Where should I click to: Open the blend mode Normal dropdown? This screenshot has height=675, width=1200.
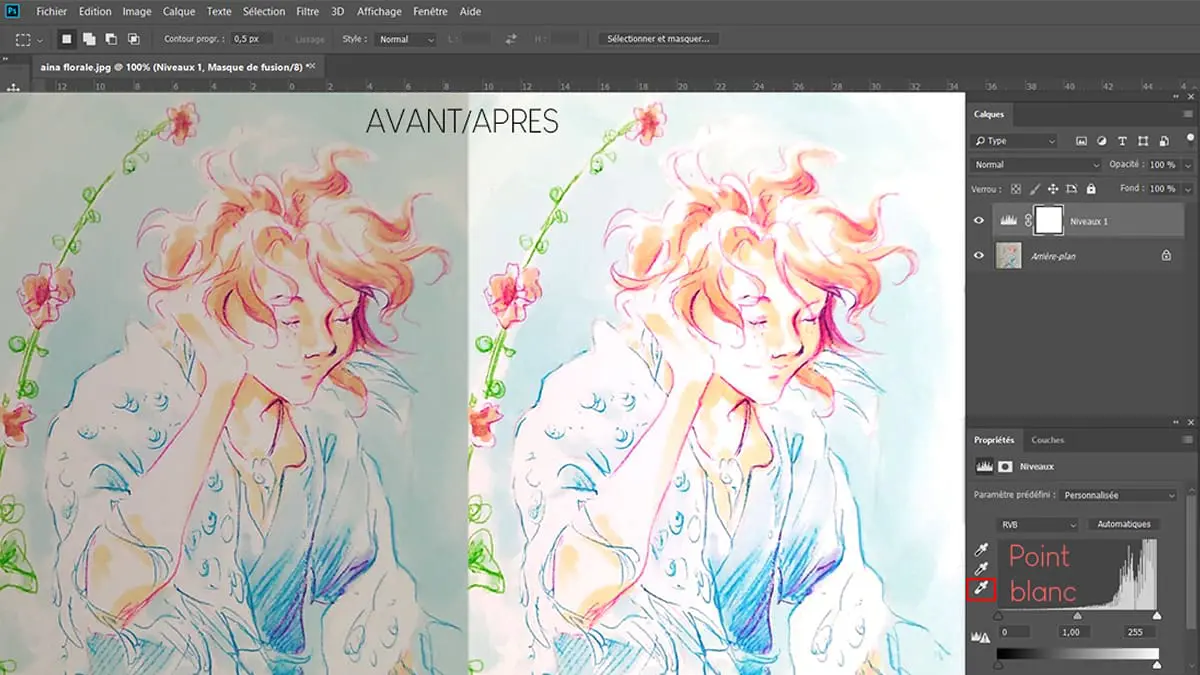1036,164
